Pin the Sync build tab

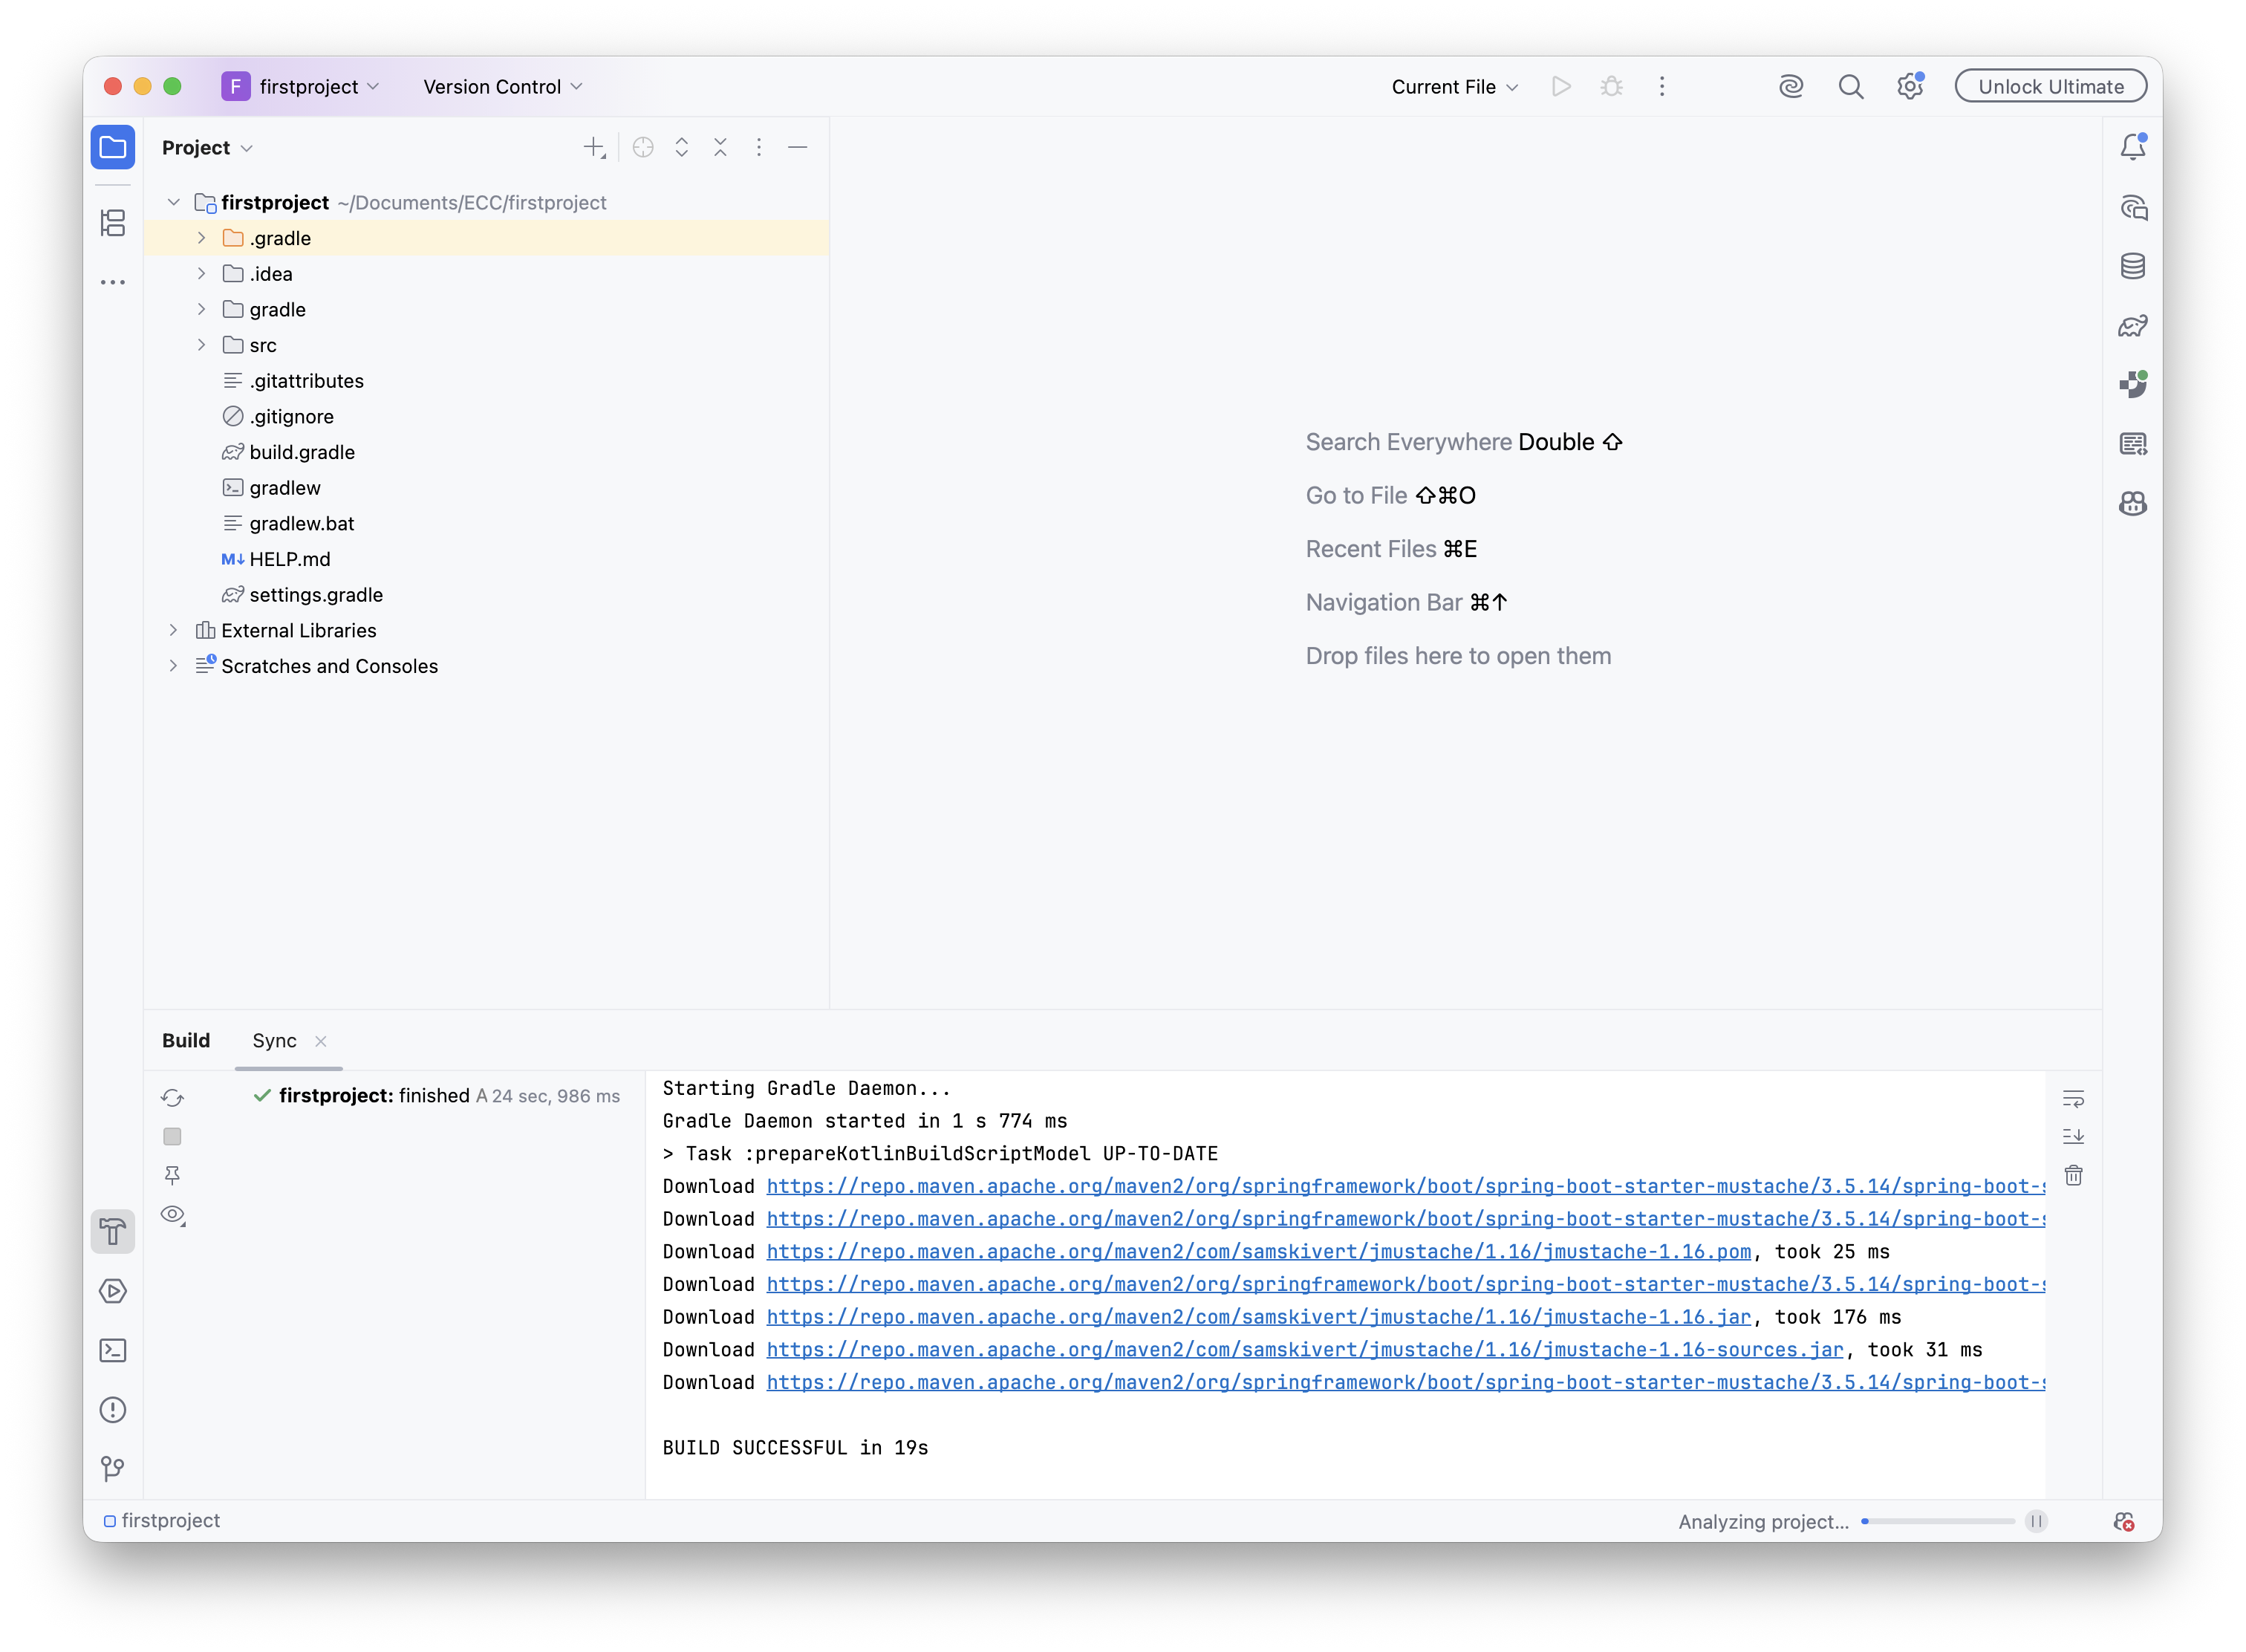point(172,1176)
